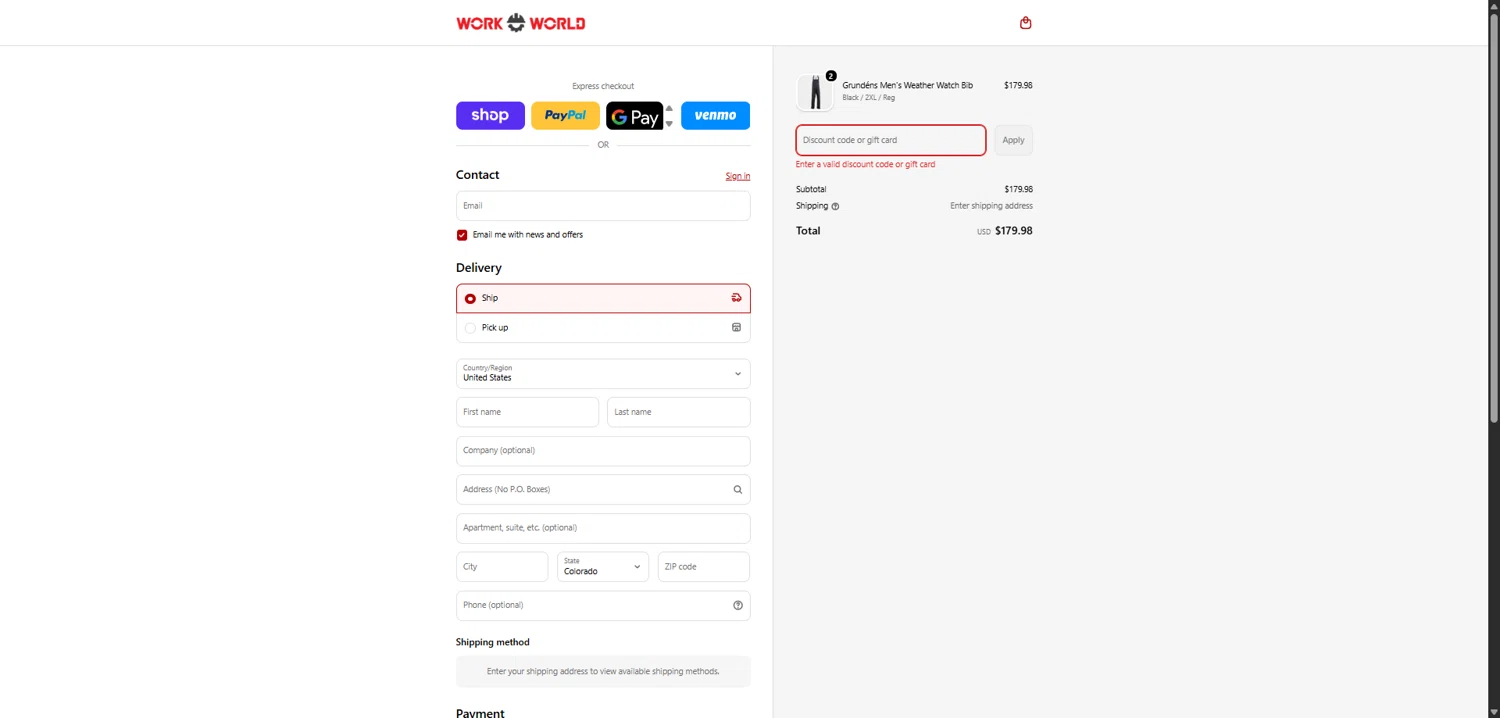Focus the Last name field
The image size is (1500, 718).
coord(679,412)
